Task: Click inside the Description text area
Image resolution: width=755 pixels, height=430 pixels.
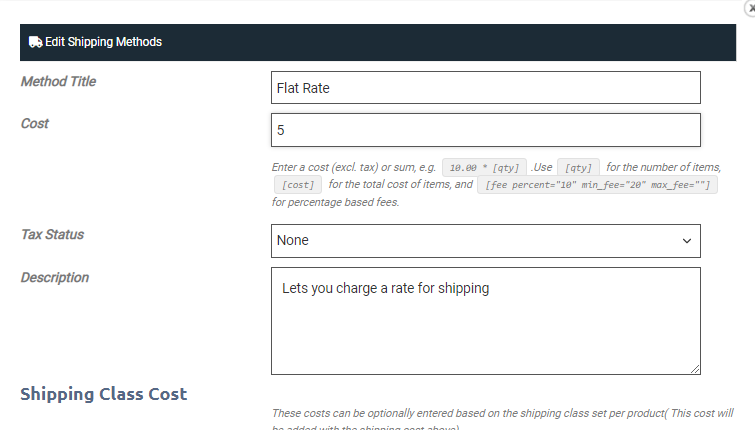Action: coord(485,320)
